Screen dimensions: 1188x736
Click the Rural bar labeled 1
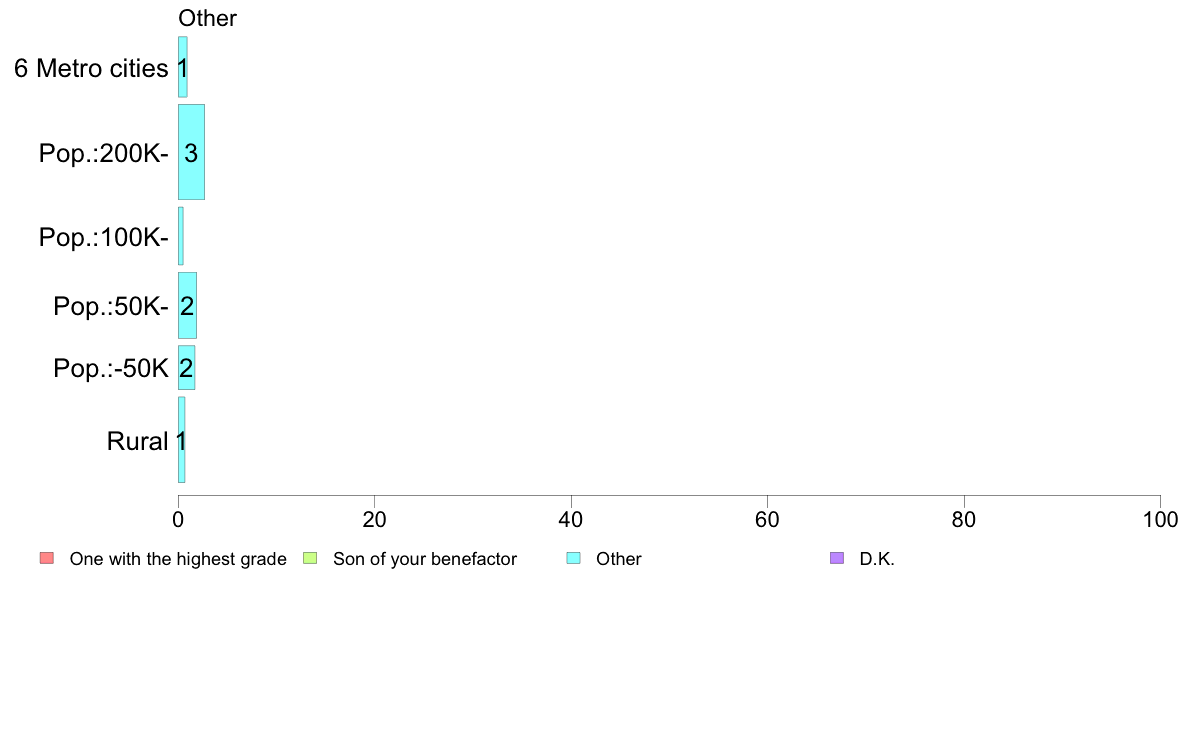click(x=181, y=440)
